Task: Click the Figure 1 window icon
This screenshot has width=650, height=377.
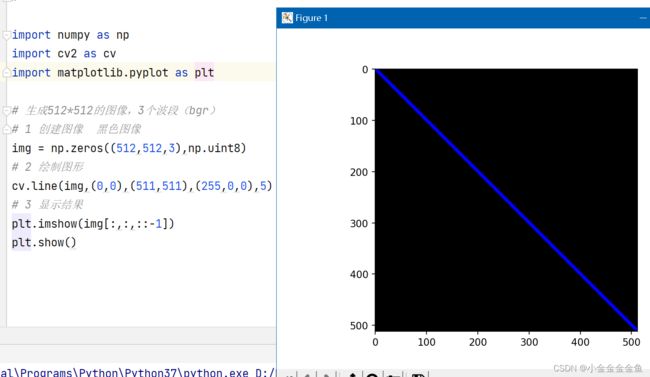Action: click(x=287, y=18)
